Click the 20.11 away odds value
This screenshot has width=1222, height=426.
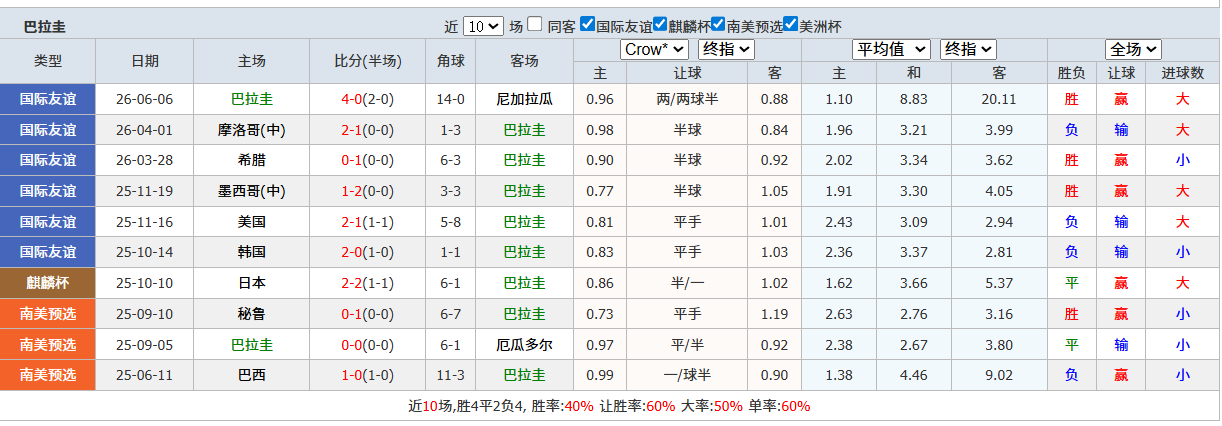click(x=999, y=99)
